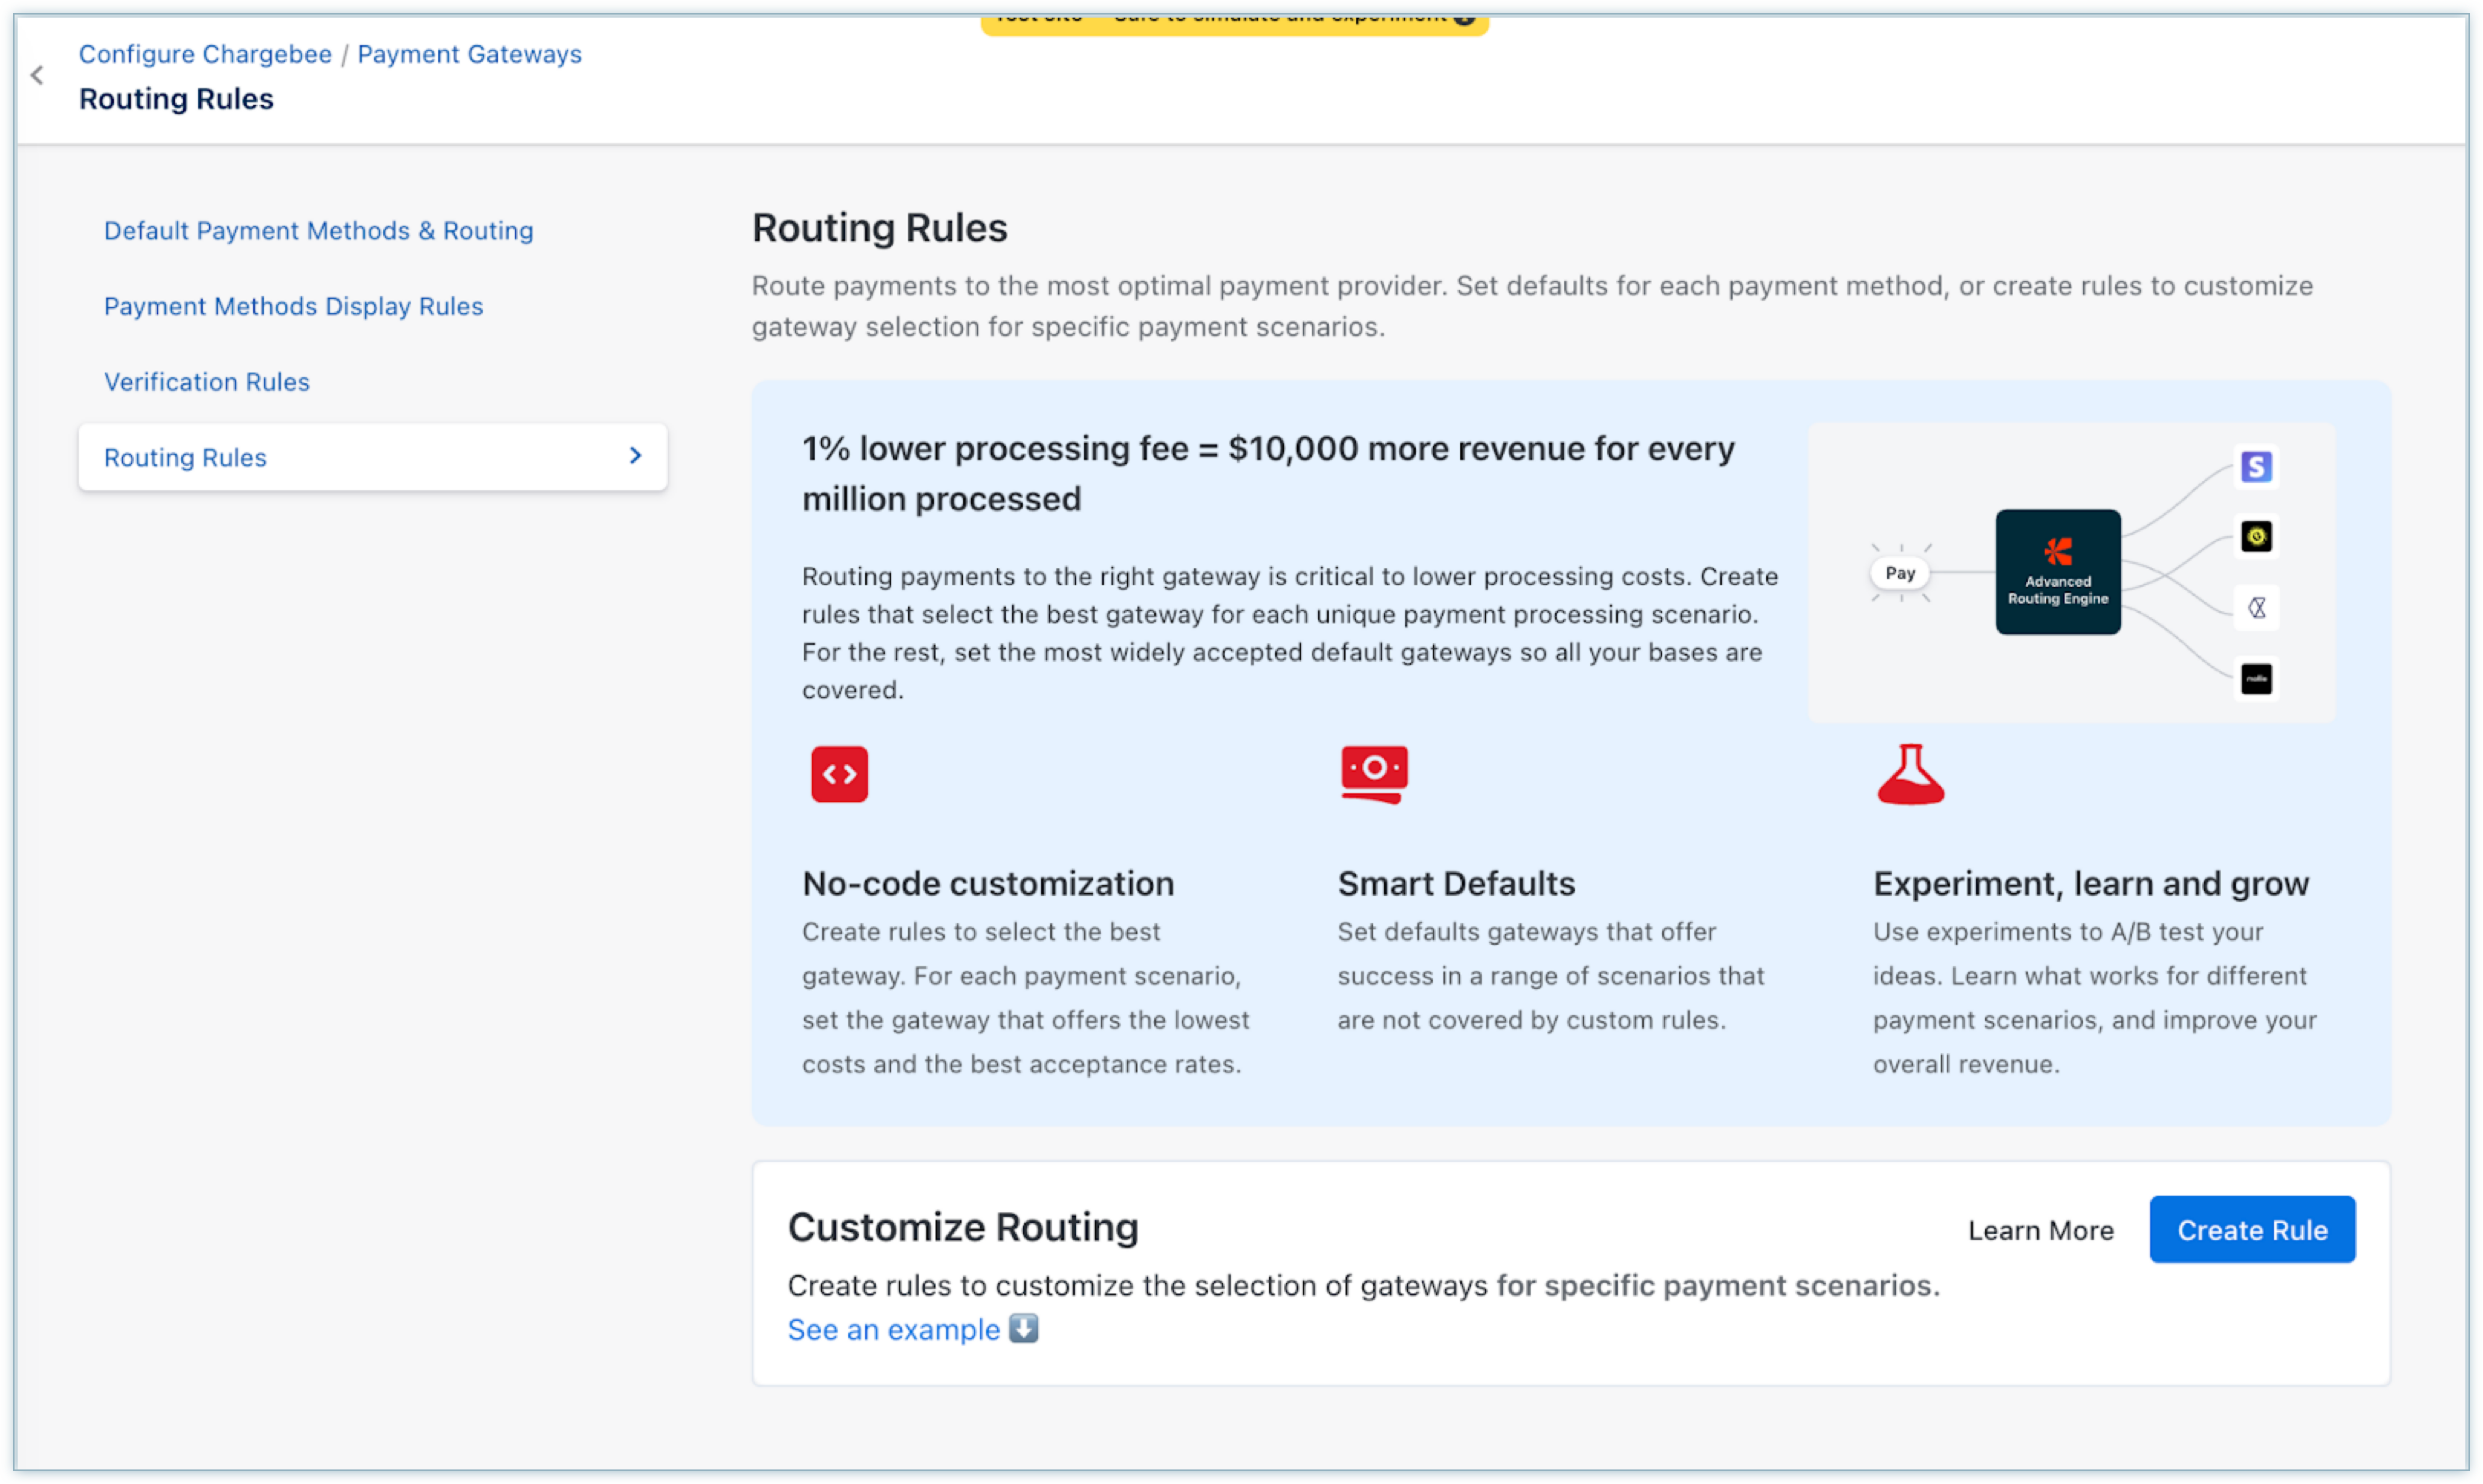The width and height of the screenshot is (2483, 1484).
Task: Click the black Mollie gateway icon in diagram
Action: point(2255,679)
